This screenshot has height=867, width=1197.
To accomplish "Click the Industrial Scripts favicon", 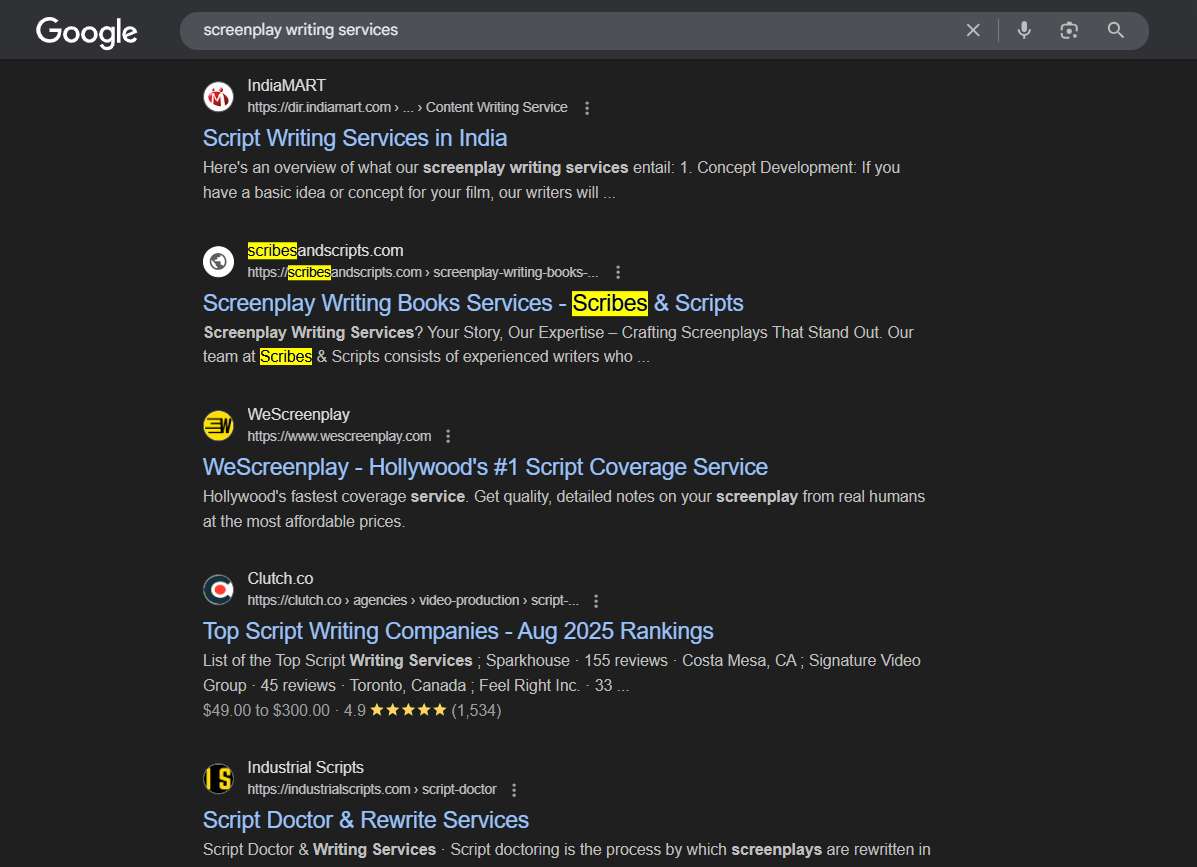I will pos(218,778).
